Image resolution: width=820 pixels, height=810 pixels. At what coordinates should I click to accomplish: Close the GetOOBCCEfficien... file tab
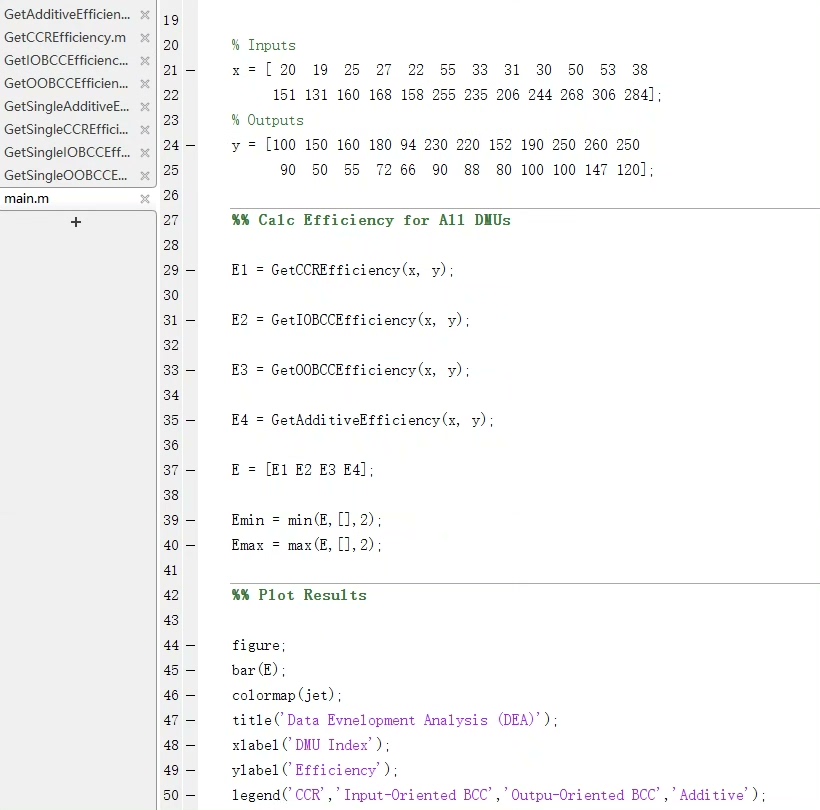click(x=145, y=84)
